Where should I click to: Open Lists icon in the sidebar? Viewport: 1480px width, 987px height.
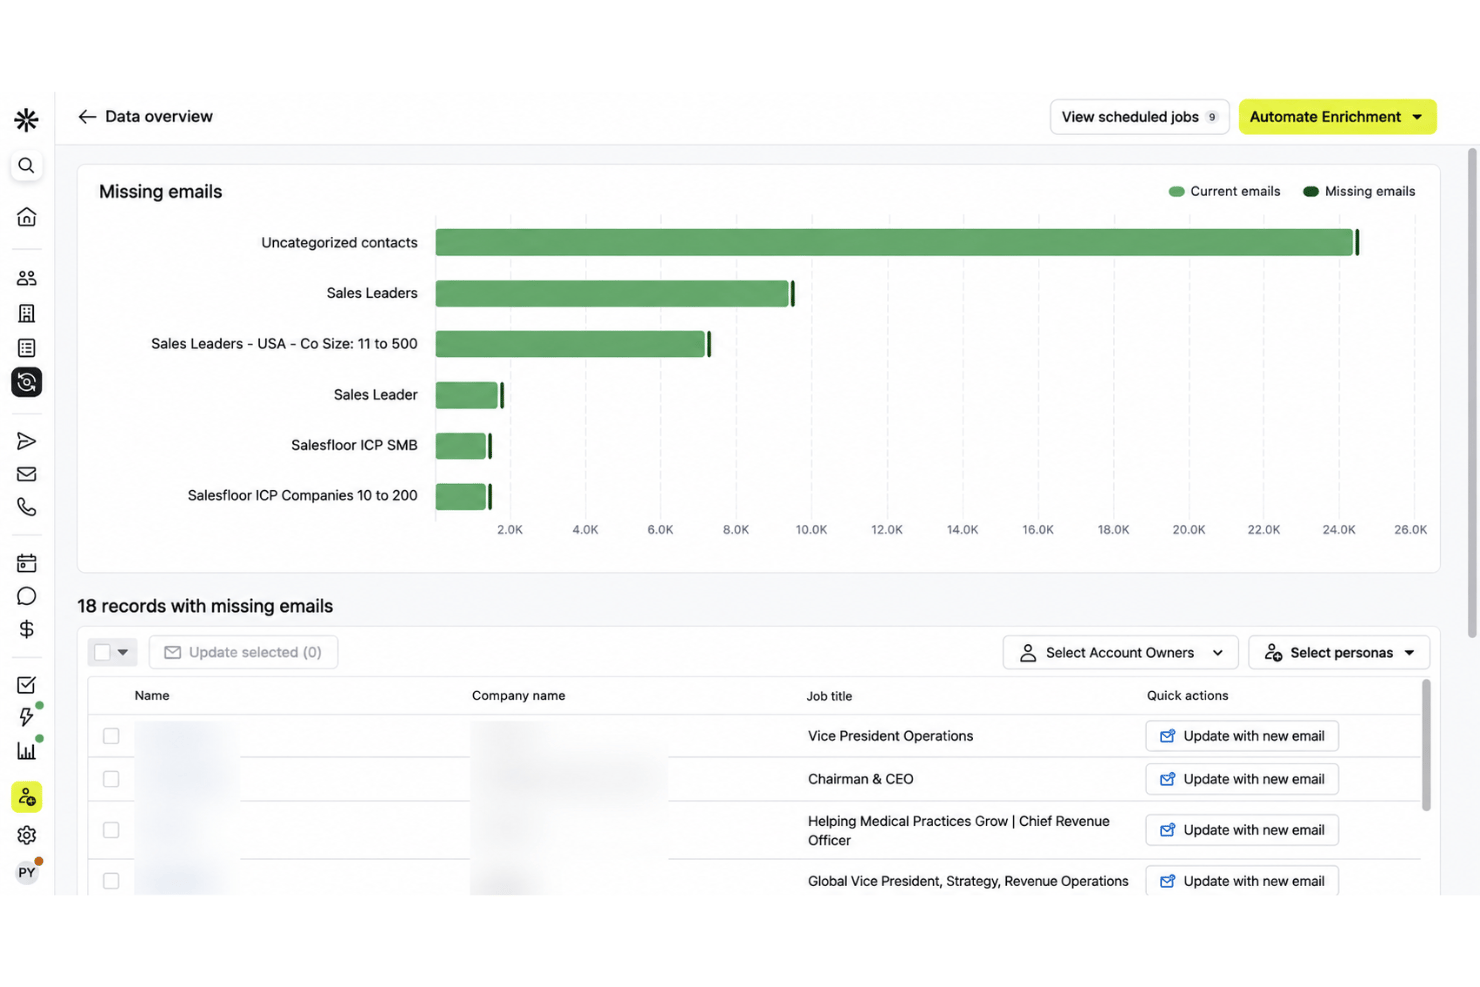coord(26,348)
